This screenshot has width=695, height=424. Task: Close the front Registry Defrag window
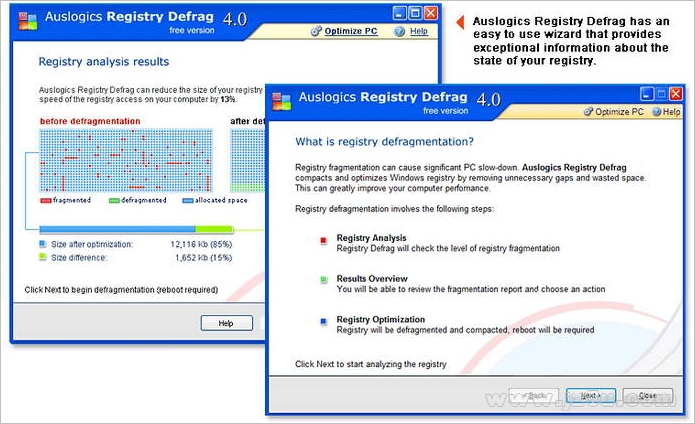tap(676, 94)
